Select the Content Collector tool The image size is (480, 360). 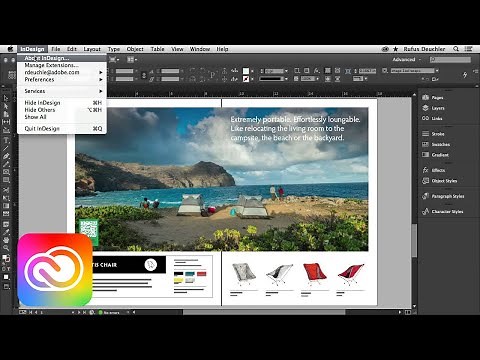point(6,130)
